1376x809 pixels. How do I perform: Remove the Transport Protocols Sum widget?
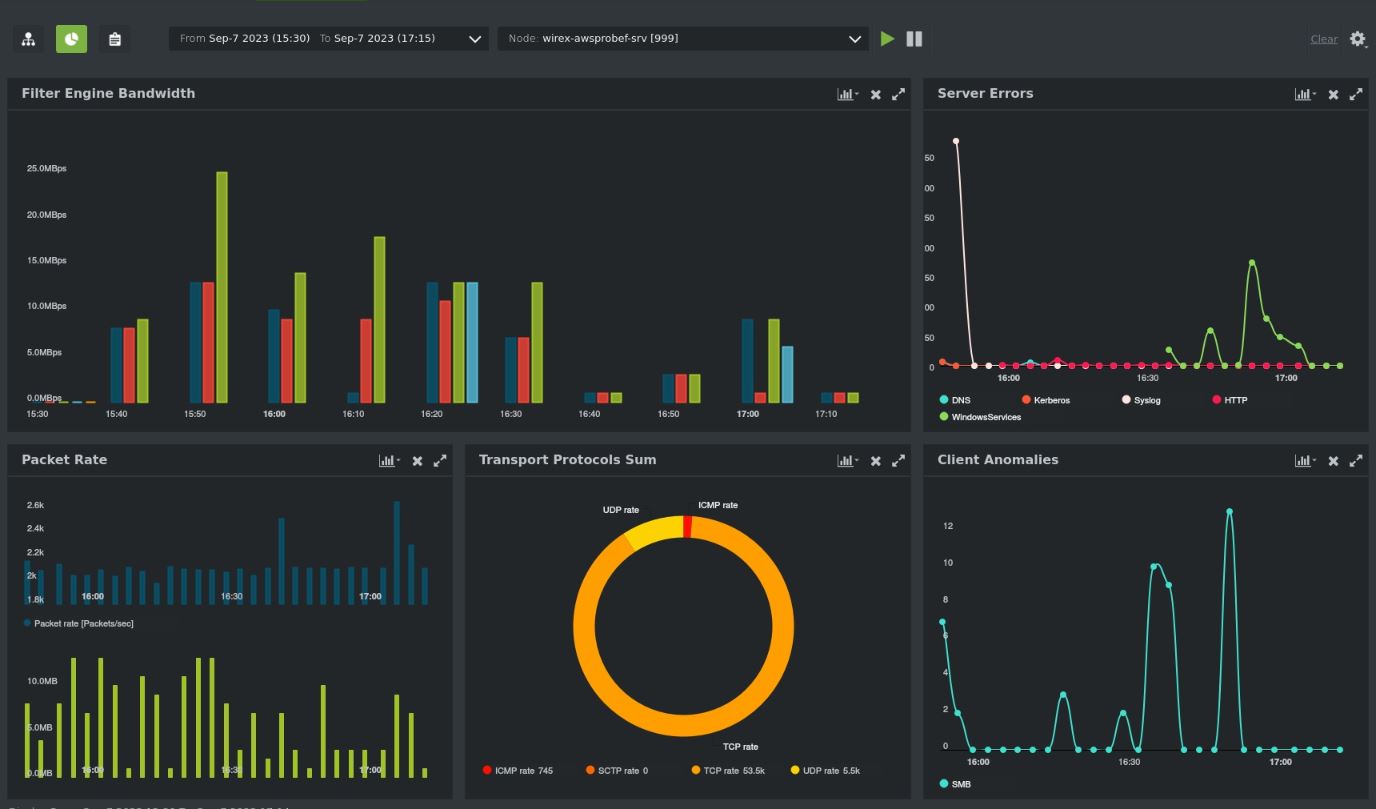pyautogui.click(x=875, y=461)
